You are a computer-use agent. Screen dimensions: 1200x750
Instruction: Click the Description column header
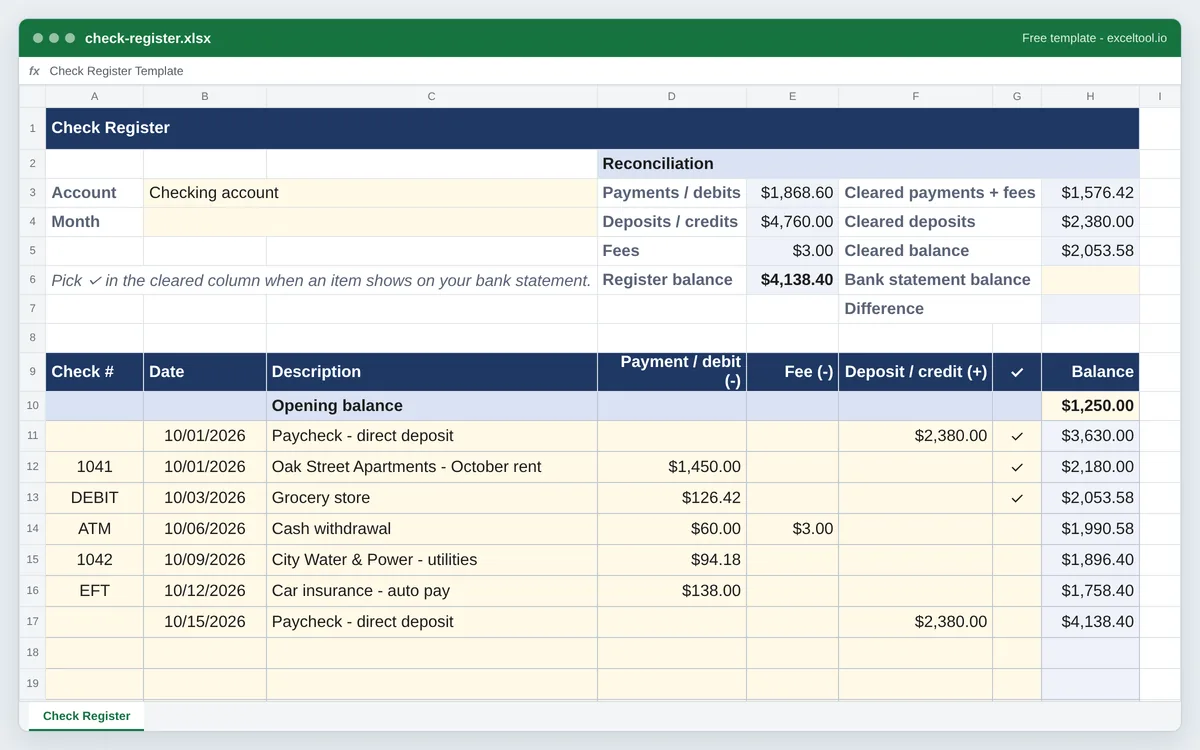pos(432,372)
